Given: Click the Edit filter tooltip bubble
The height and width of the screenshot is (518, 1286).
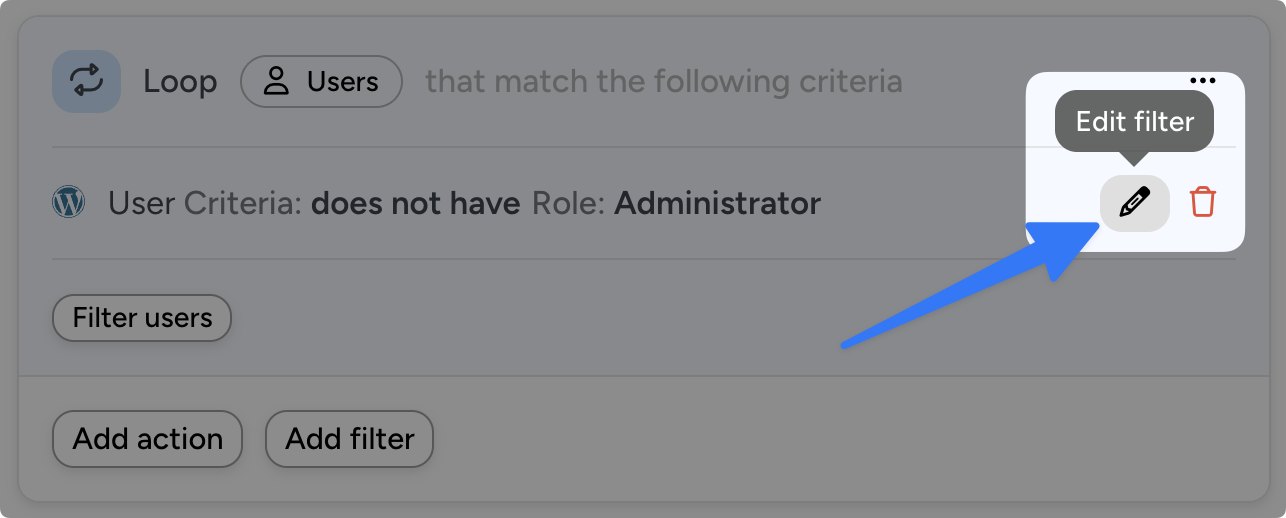Looking at the screenshot, I should [x=1134, y=122].
